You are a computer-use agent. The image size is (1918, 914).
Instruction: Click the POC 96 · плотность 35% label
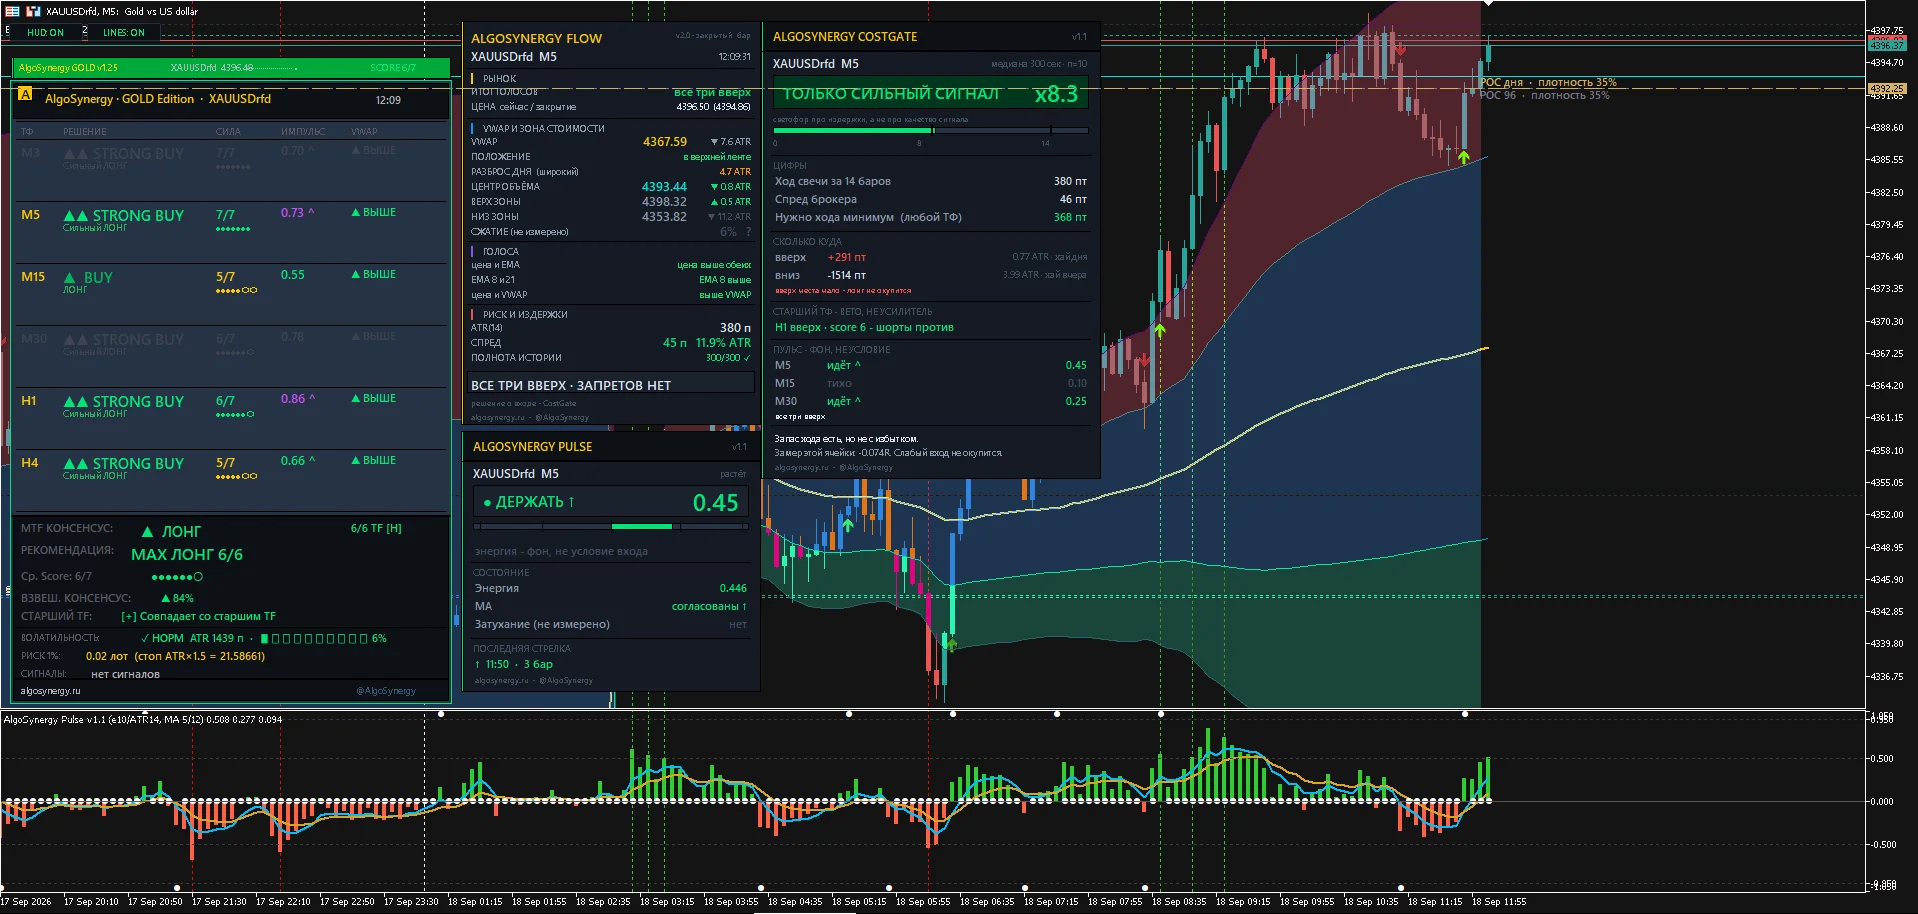pyautogui.click(x=1545, y=96)
